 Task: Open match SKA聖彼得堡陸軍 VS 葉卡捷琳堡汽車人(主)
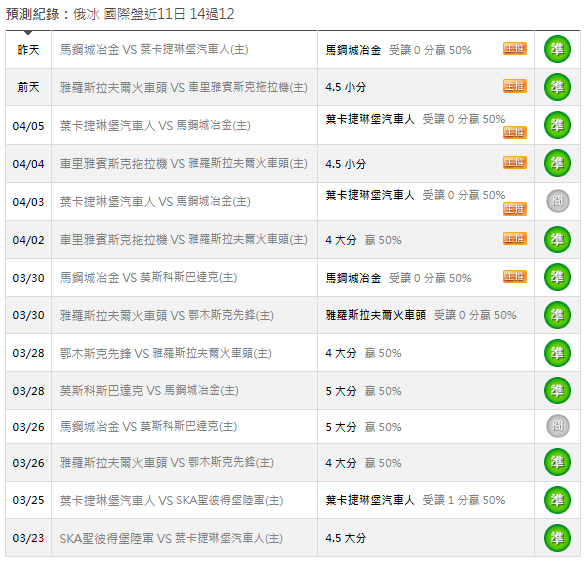(x=171, y=538)
